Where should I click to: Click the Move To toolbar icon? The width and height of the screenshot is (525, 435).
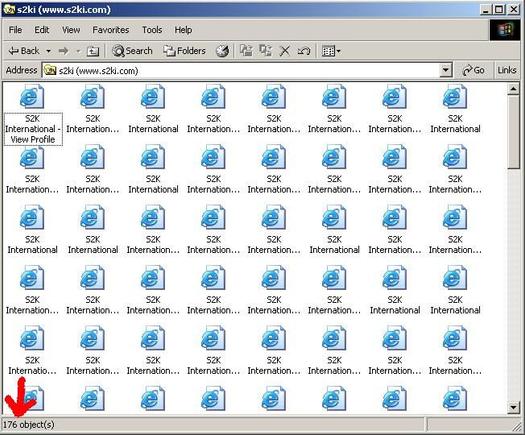(246, 51)
